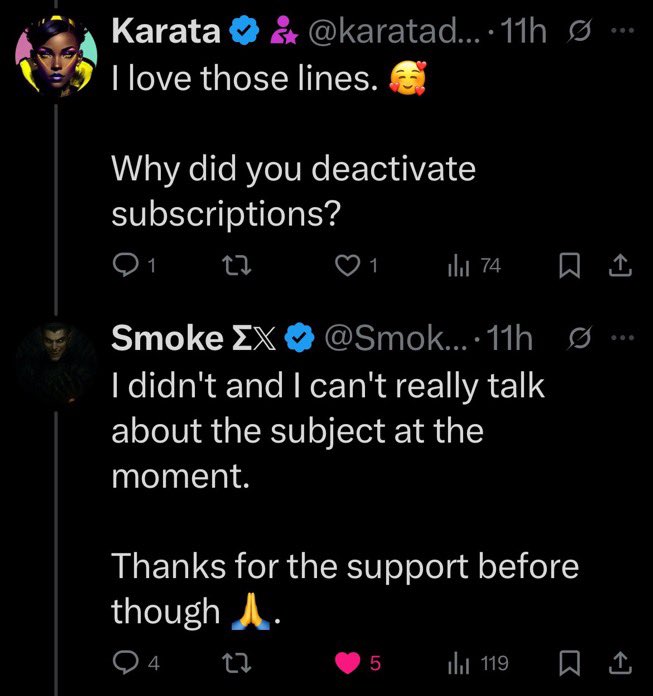Image resolution: width=653 pixels, height=696 pixels.
Task: Reply to Karata's tweet
Action: pyautogui.click(x=127, y=266)
